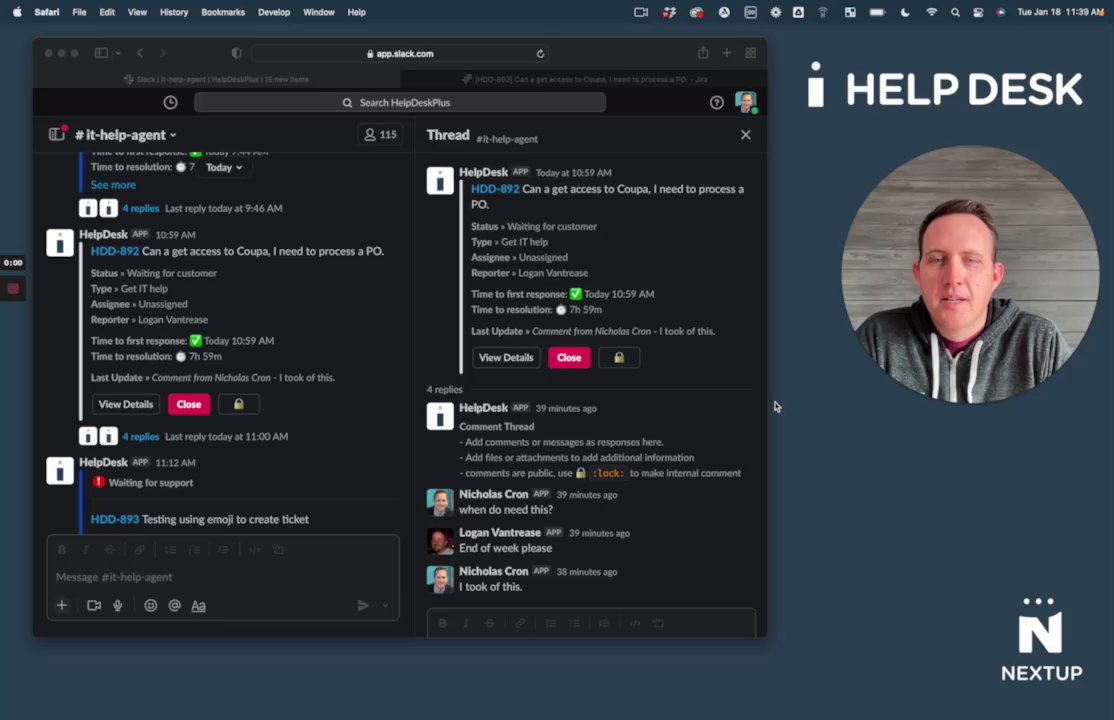
Task: Select the Slack it-help-agent browser tab
Action: tap(217, 79)
